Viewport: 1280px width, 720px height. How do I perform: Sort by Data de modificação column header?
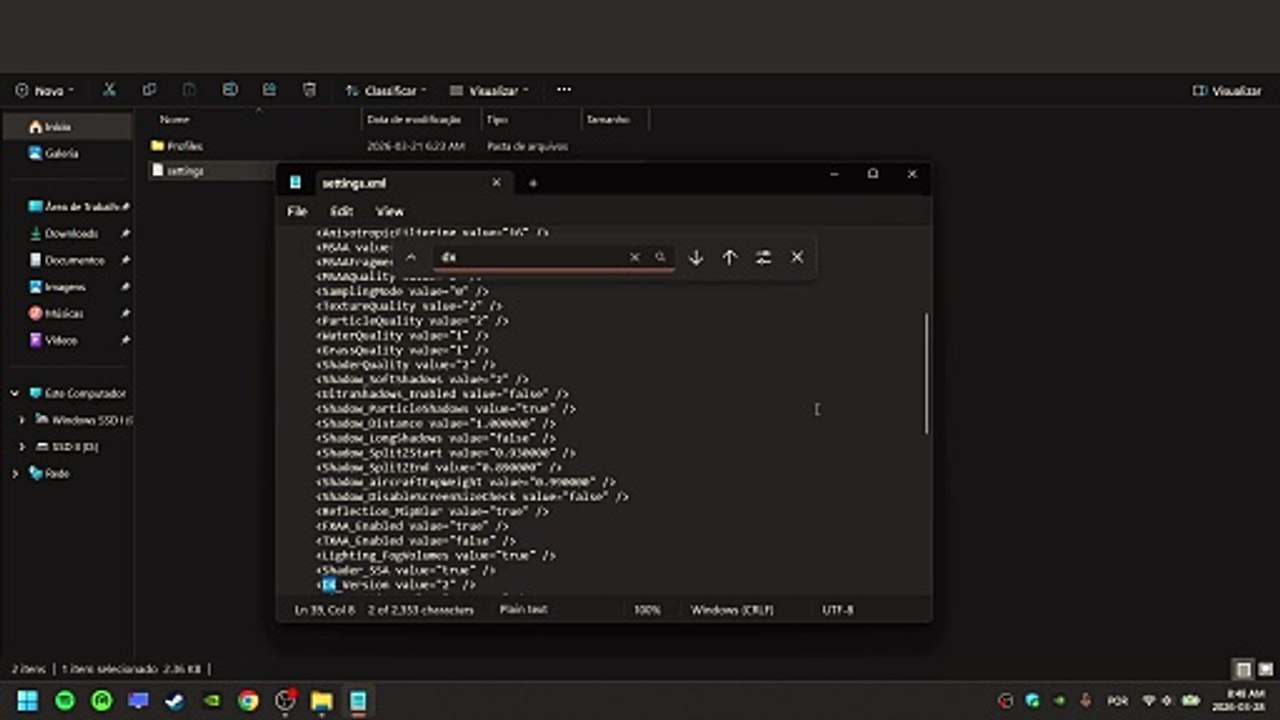414,119
